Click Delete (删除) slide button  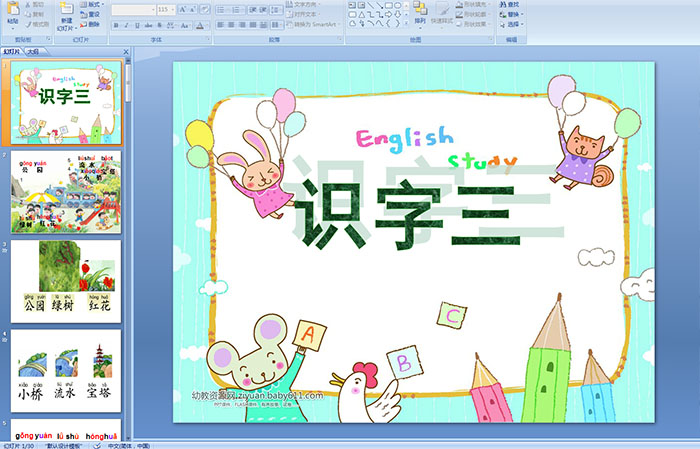(x=90, y=25)
